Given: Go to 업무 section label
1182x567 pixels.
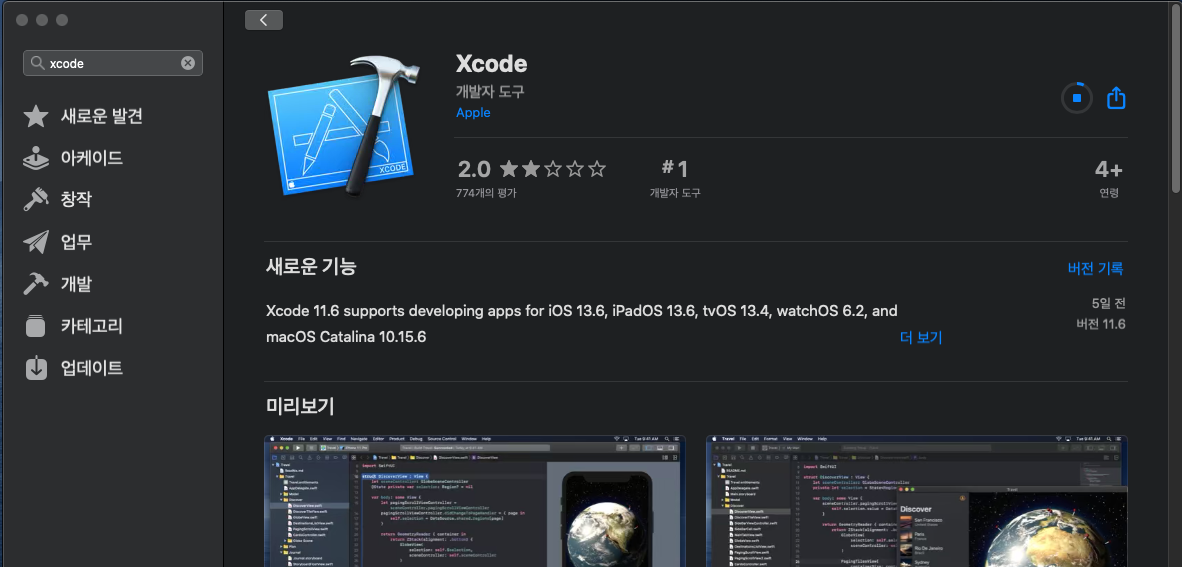Looking at the screenshot, I should pos(76,242).
